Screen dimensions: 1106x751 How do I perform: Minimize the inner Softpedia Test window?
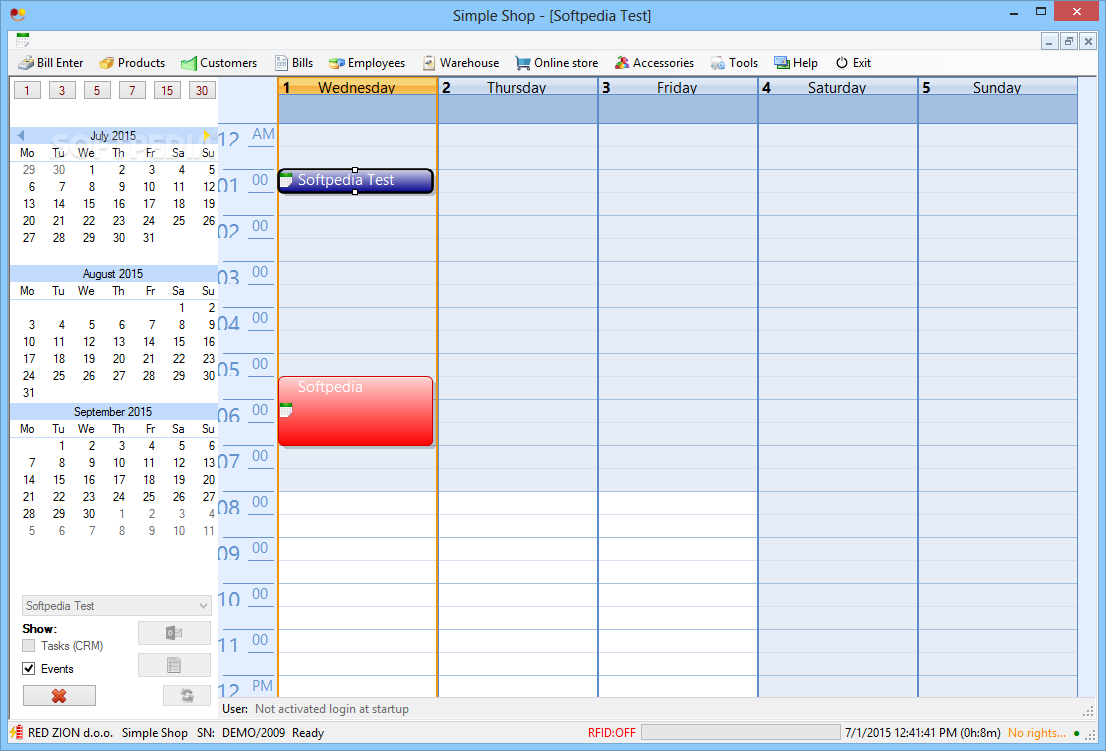tap(1049, 42)
